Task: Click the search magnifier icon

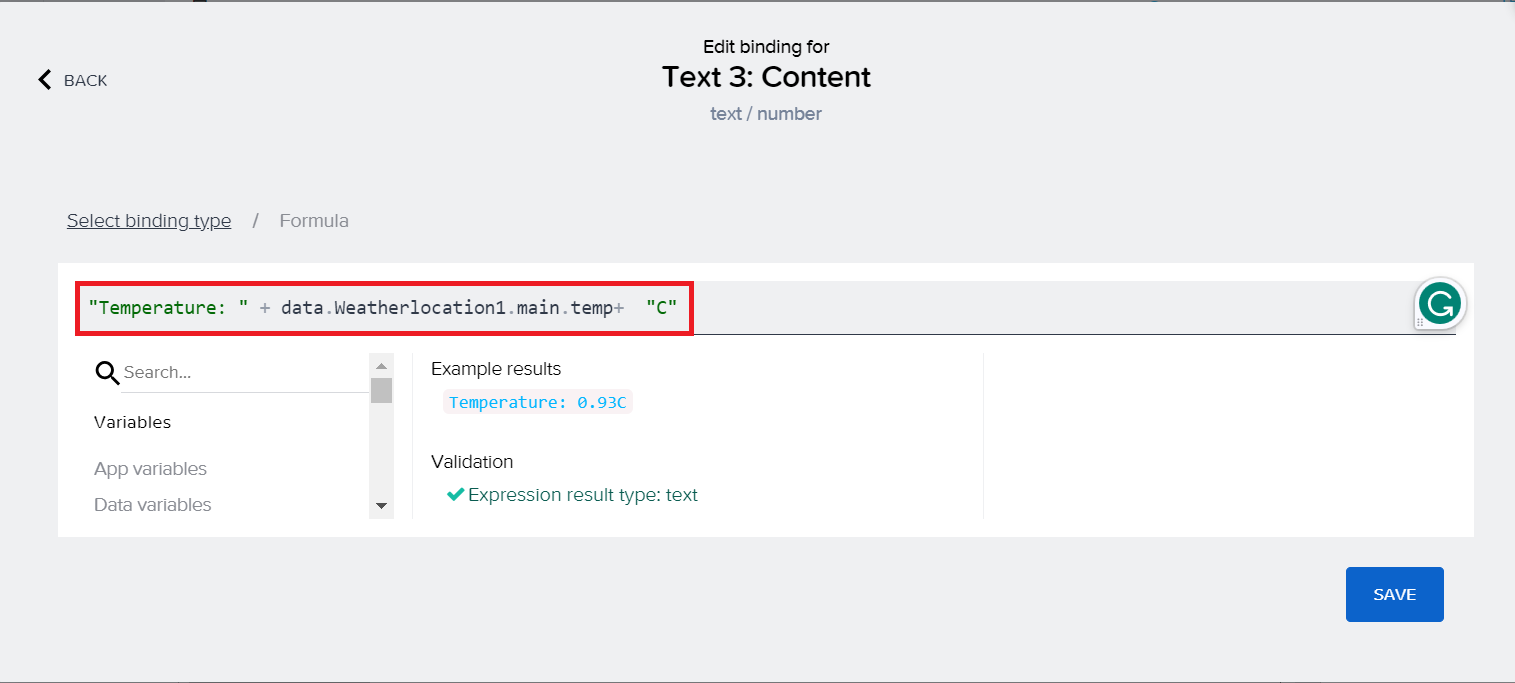Action: [x=107, y=373]
